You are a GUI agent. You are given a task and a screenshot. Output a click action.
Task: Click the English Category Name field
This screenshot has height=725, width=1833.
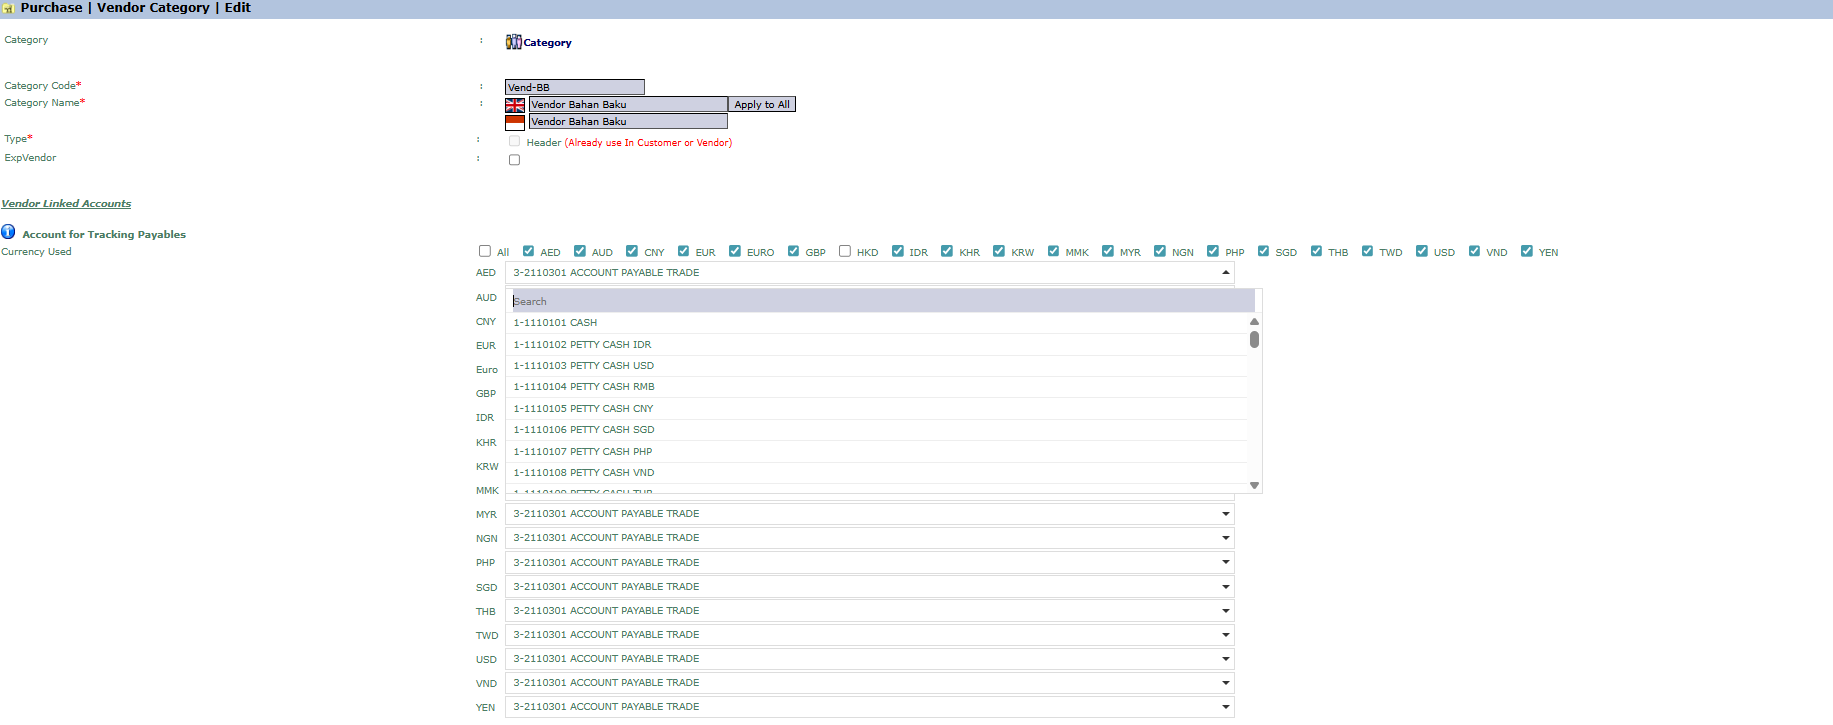click(x=628, y=105)
